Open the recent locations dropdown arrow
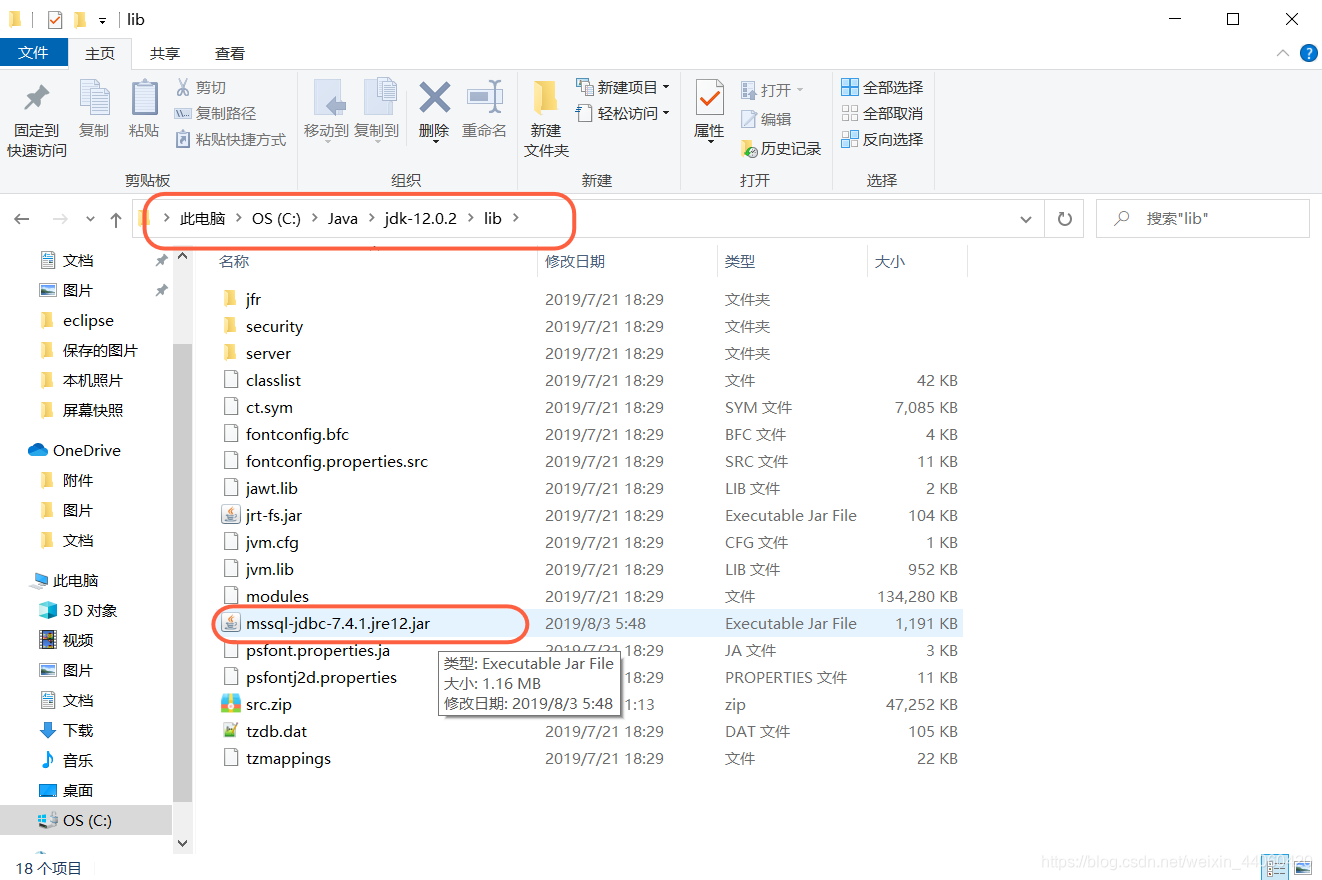The image size is (1322, 880). pyautogui.click(x=90, y=219)
